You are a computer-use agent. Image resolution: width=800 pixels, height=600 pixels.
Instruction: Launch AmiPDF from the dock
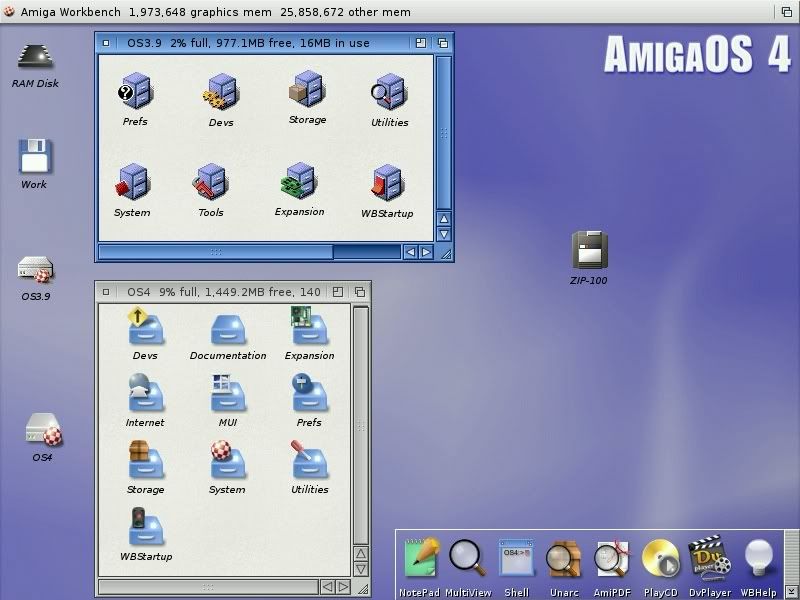click(612, 567)
